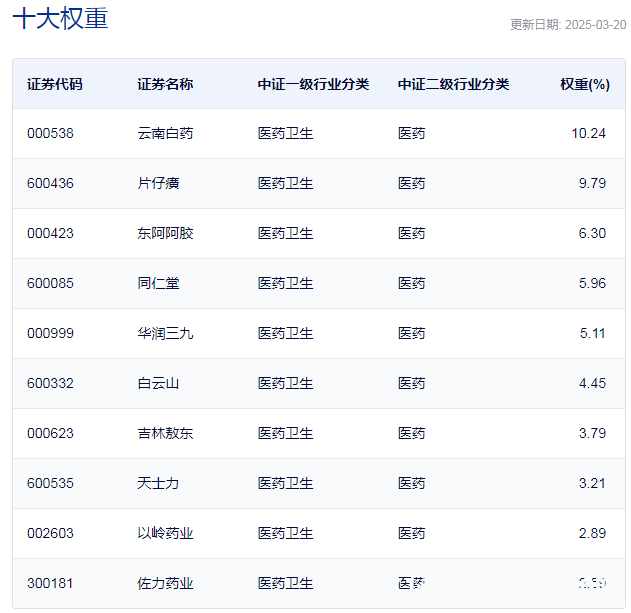The height and width of the screenshot is (613, 631).
Task: Click 医药卫生 in the 片仔癀 row
Action: (285, 183)
